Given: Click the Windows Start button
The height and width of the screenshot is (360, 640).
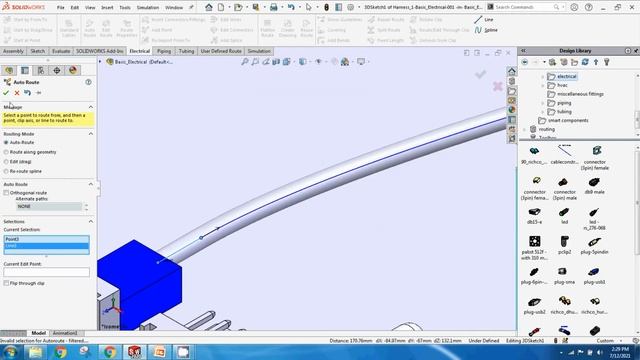Looking at the screenshot, I should (x=10, y=352).
